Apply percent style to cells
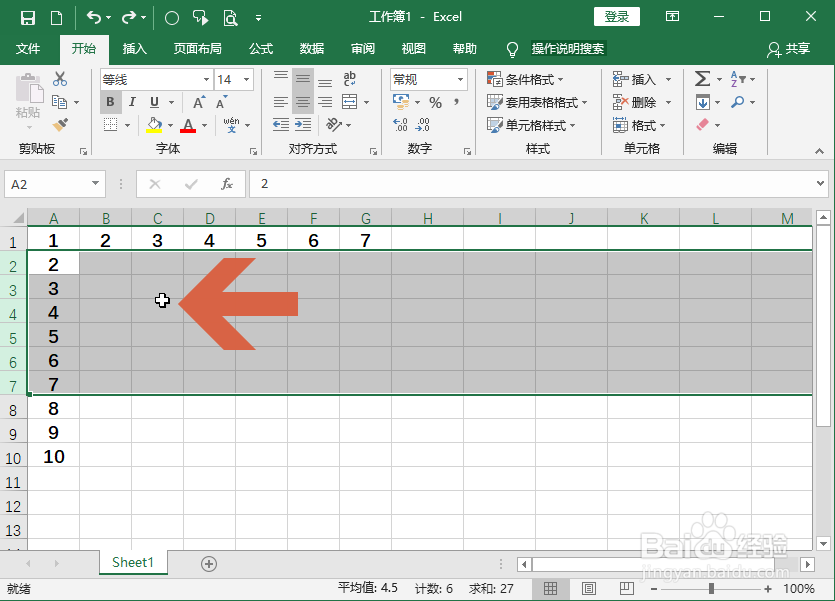This screenshot has height=601, width=835. coord(436,102)
